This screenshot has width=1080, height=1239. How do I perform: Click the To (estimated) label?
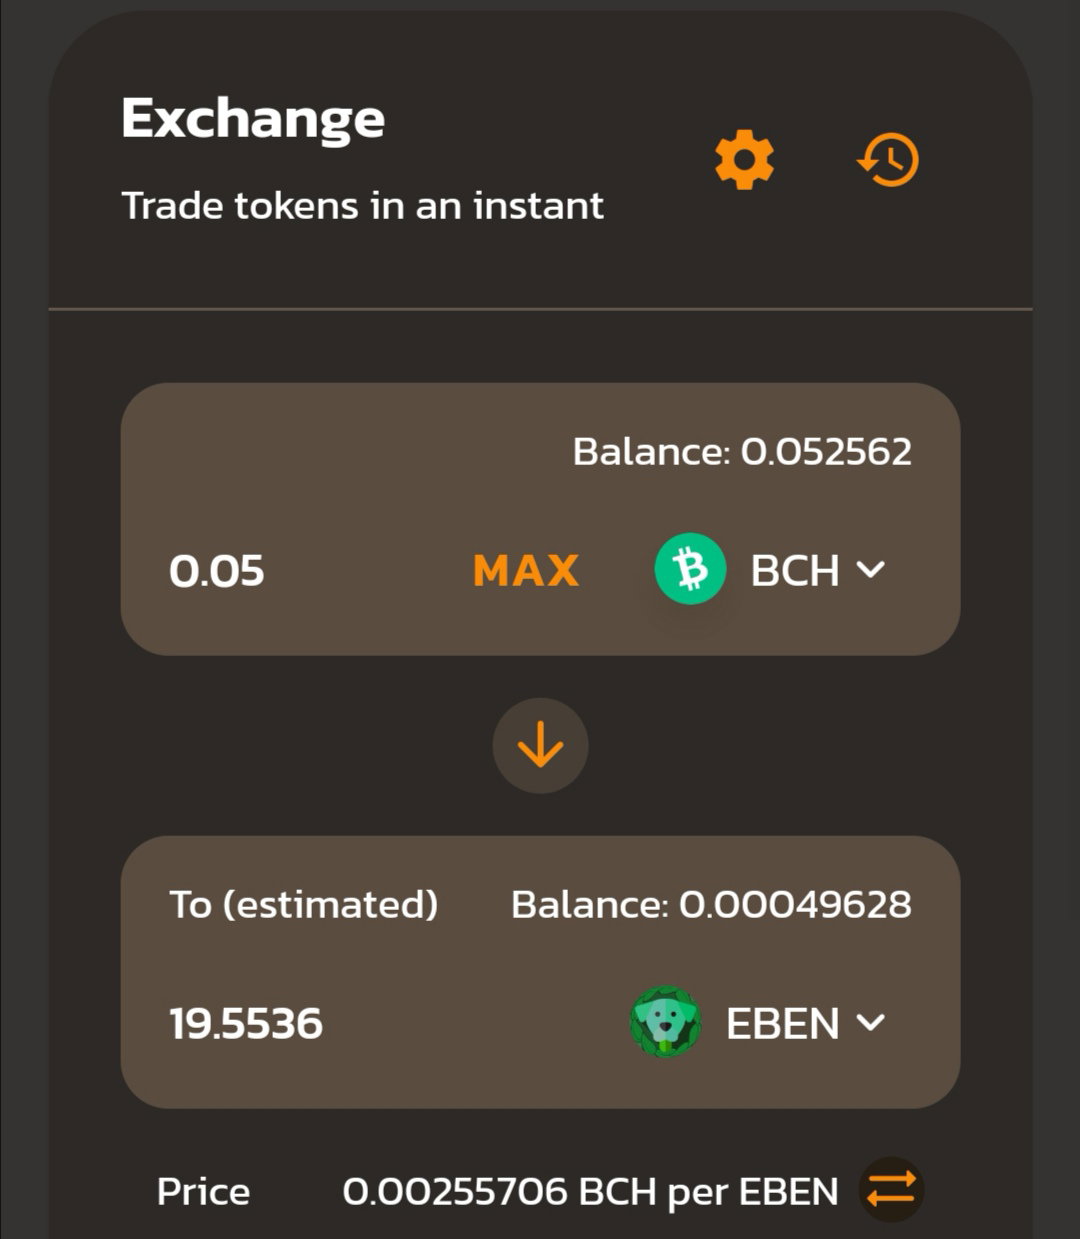(x=304, y=904)
